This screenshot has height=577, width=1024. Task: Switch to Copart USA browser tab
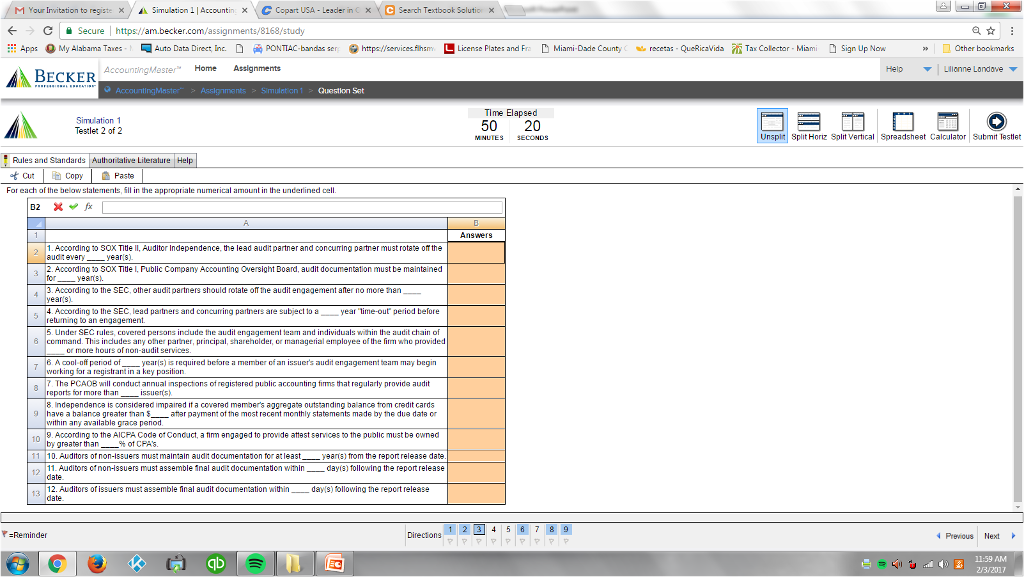click(316, 10)
